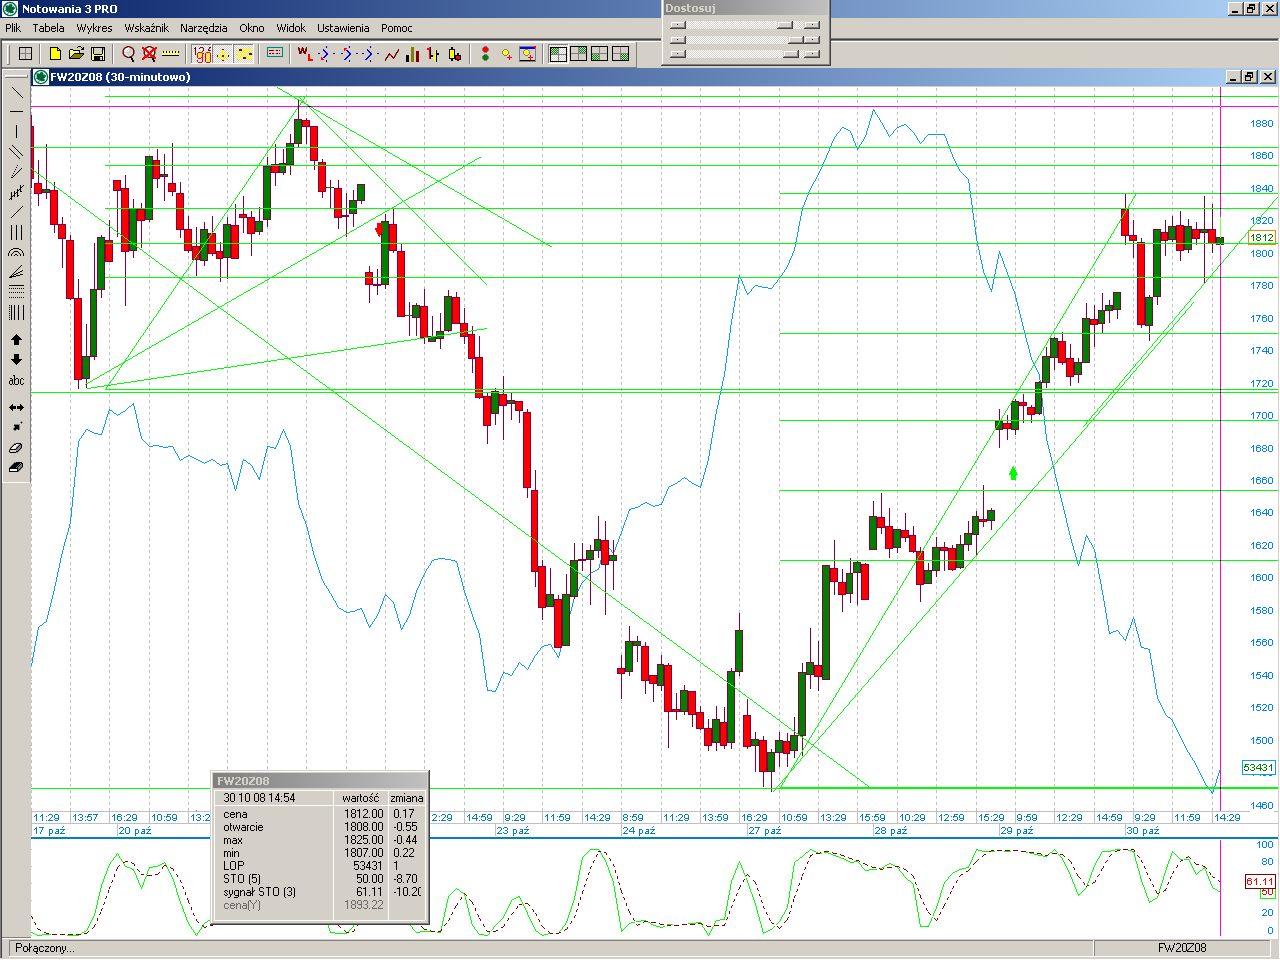
Task: Open the Ustawienia menu
Action: [x=343, y=28]
